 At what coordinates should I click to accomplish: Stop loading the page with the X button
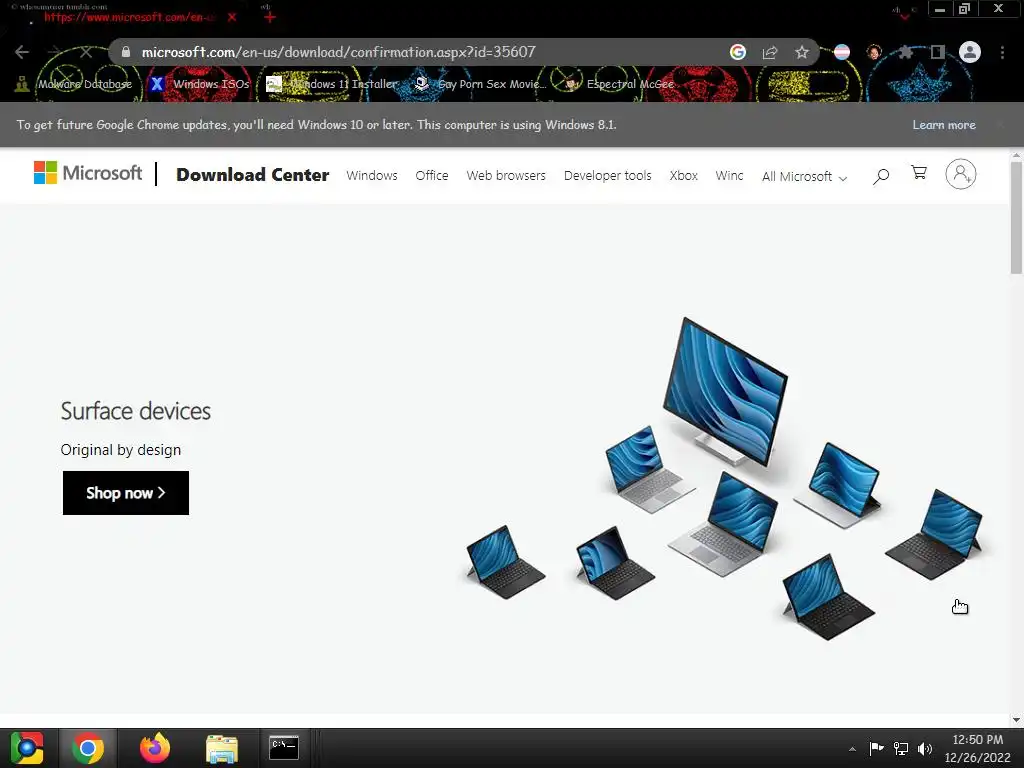point(86,52)
